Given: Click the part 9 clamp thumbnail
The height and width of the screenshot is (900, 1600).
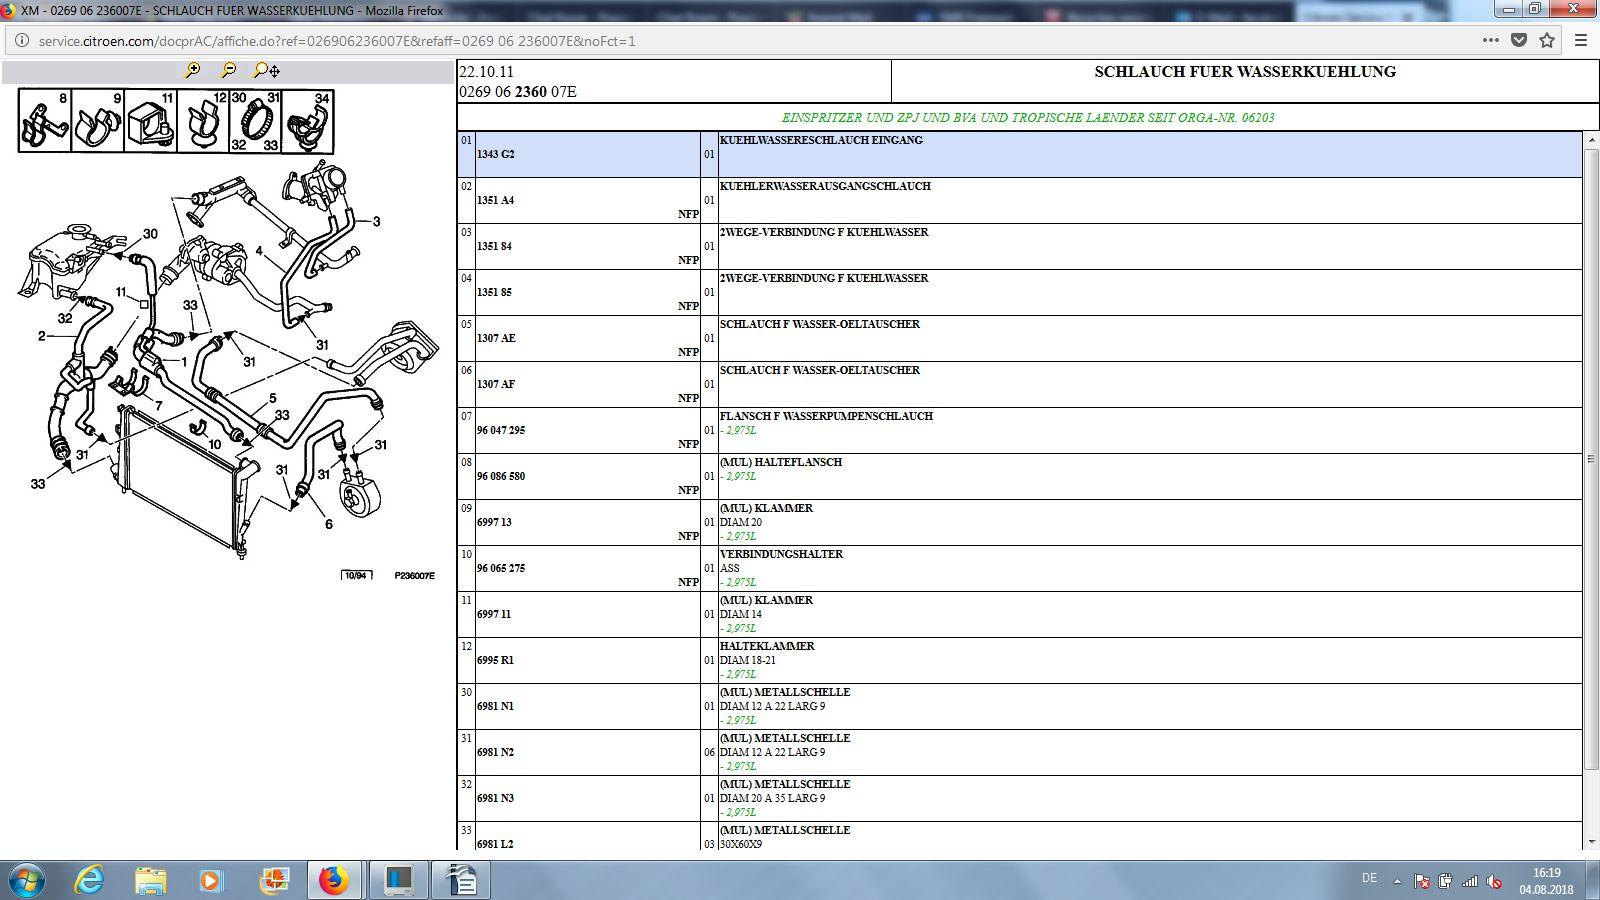Looking at the screenshot, I should pyautogui.click(x=98, y=121).
